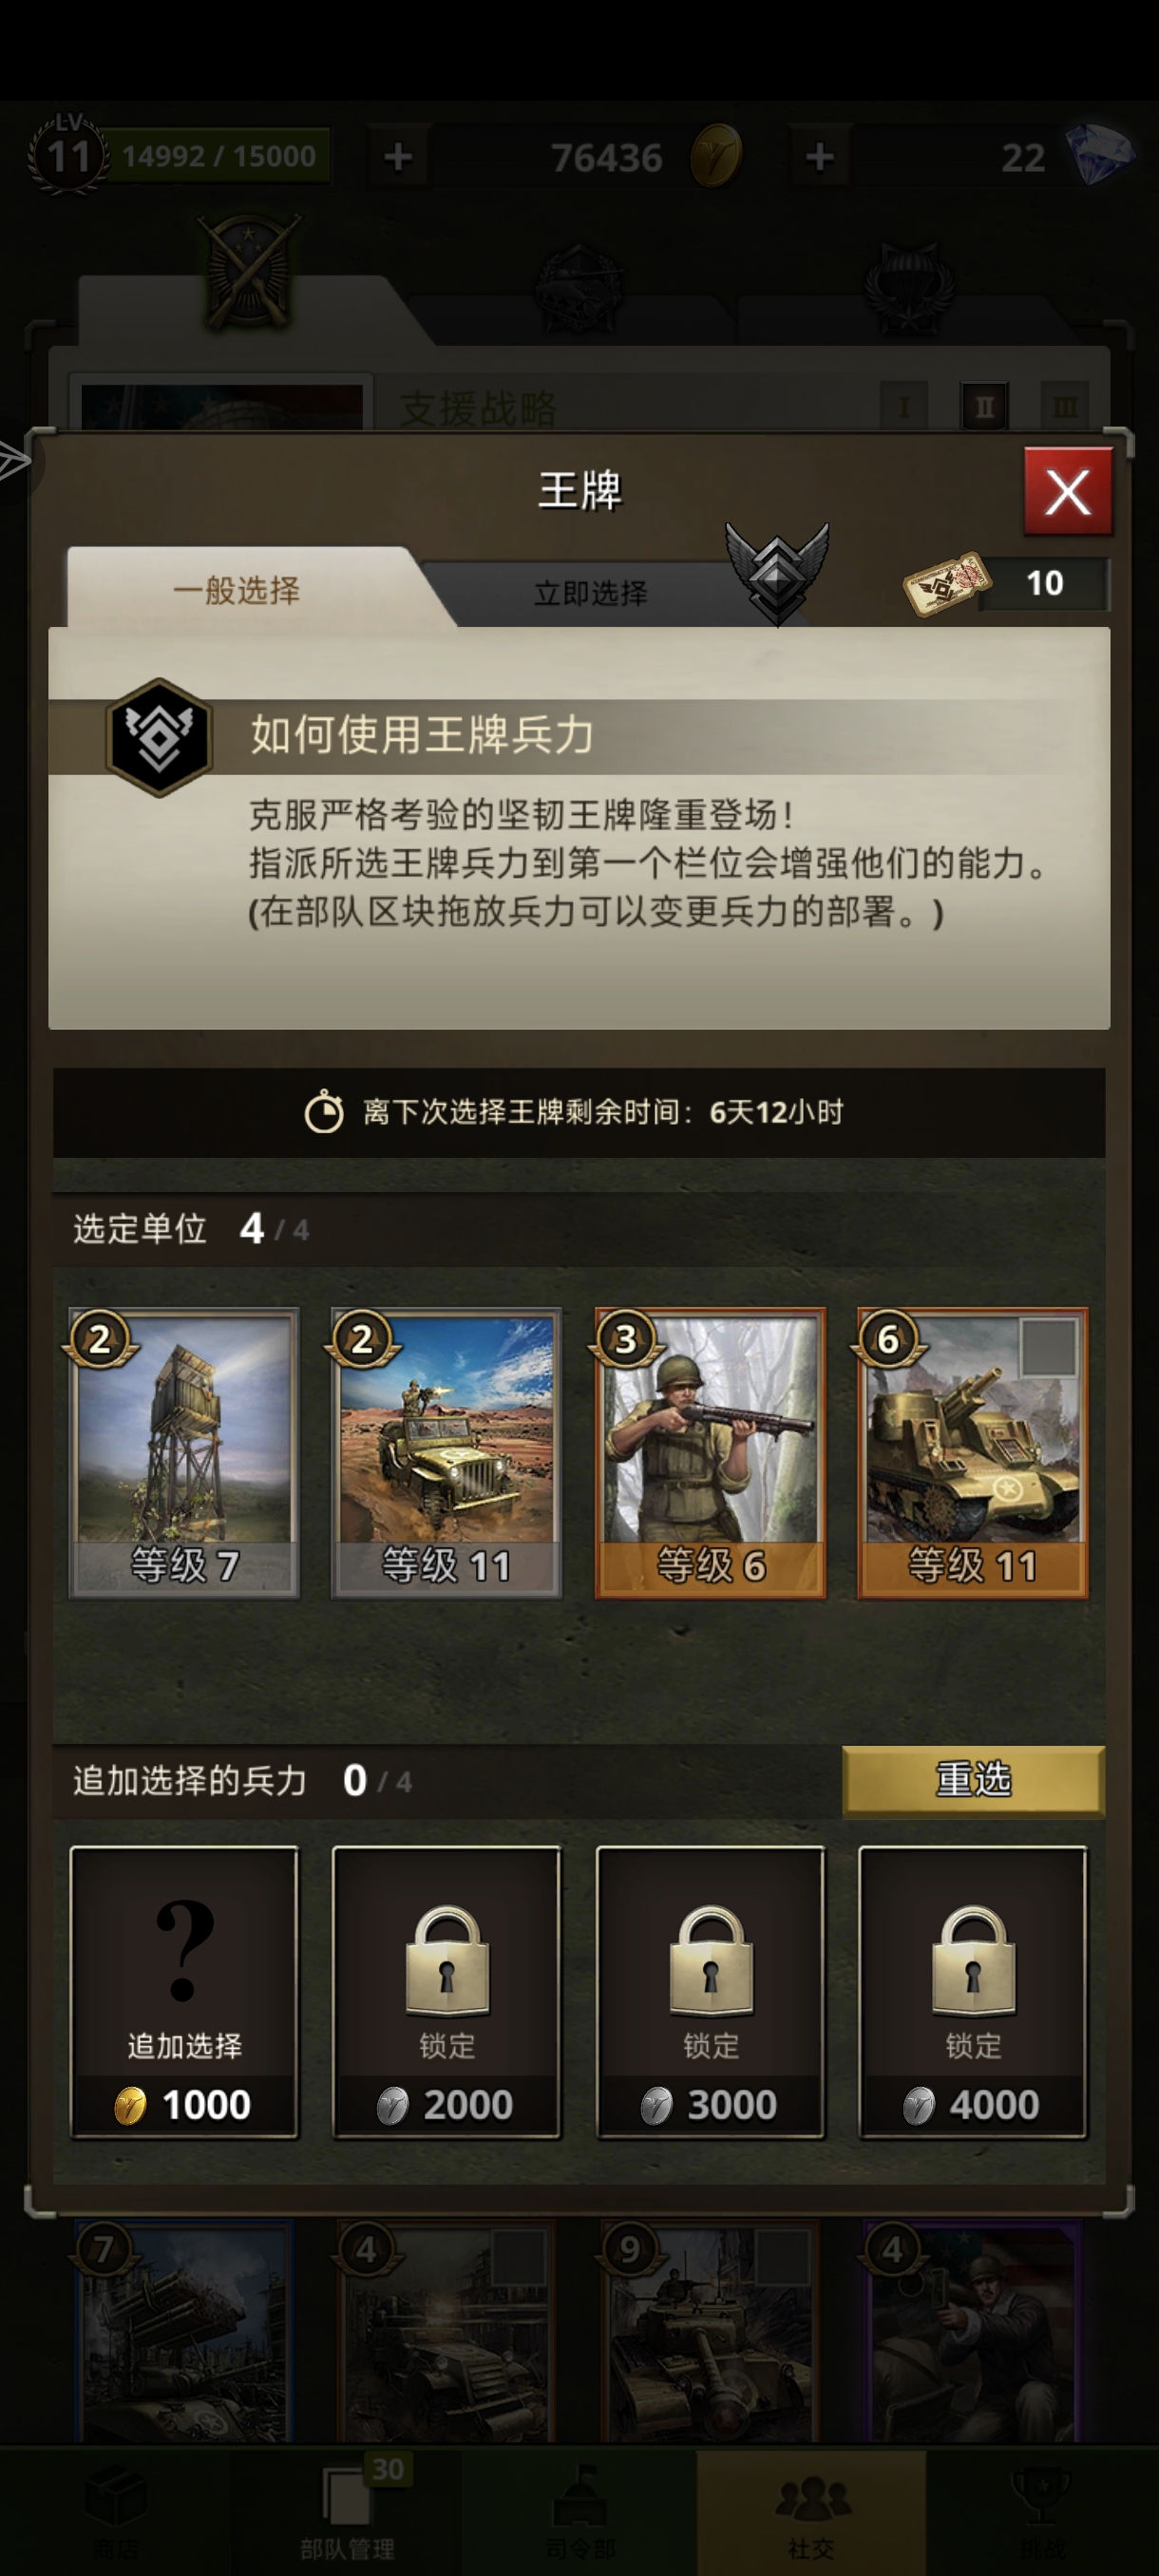The height and width of the screenshot is (2576, 1159).
Task: Switch to the 一般选择 tab
Action: (237, 589)
